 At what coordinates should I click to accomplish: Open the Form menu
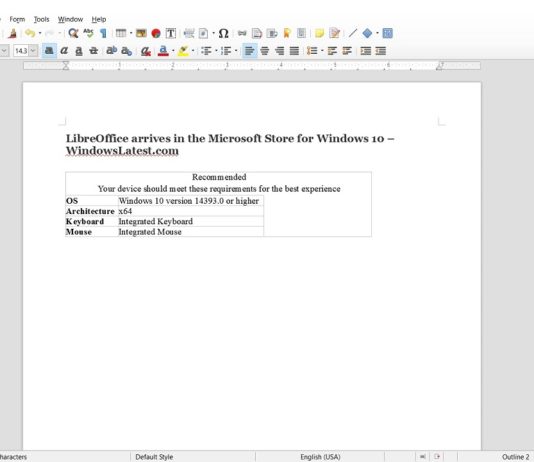pyautogui.click(x=17, y=19)
